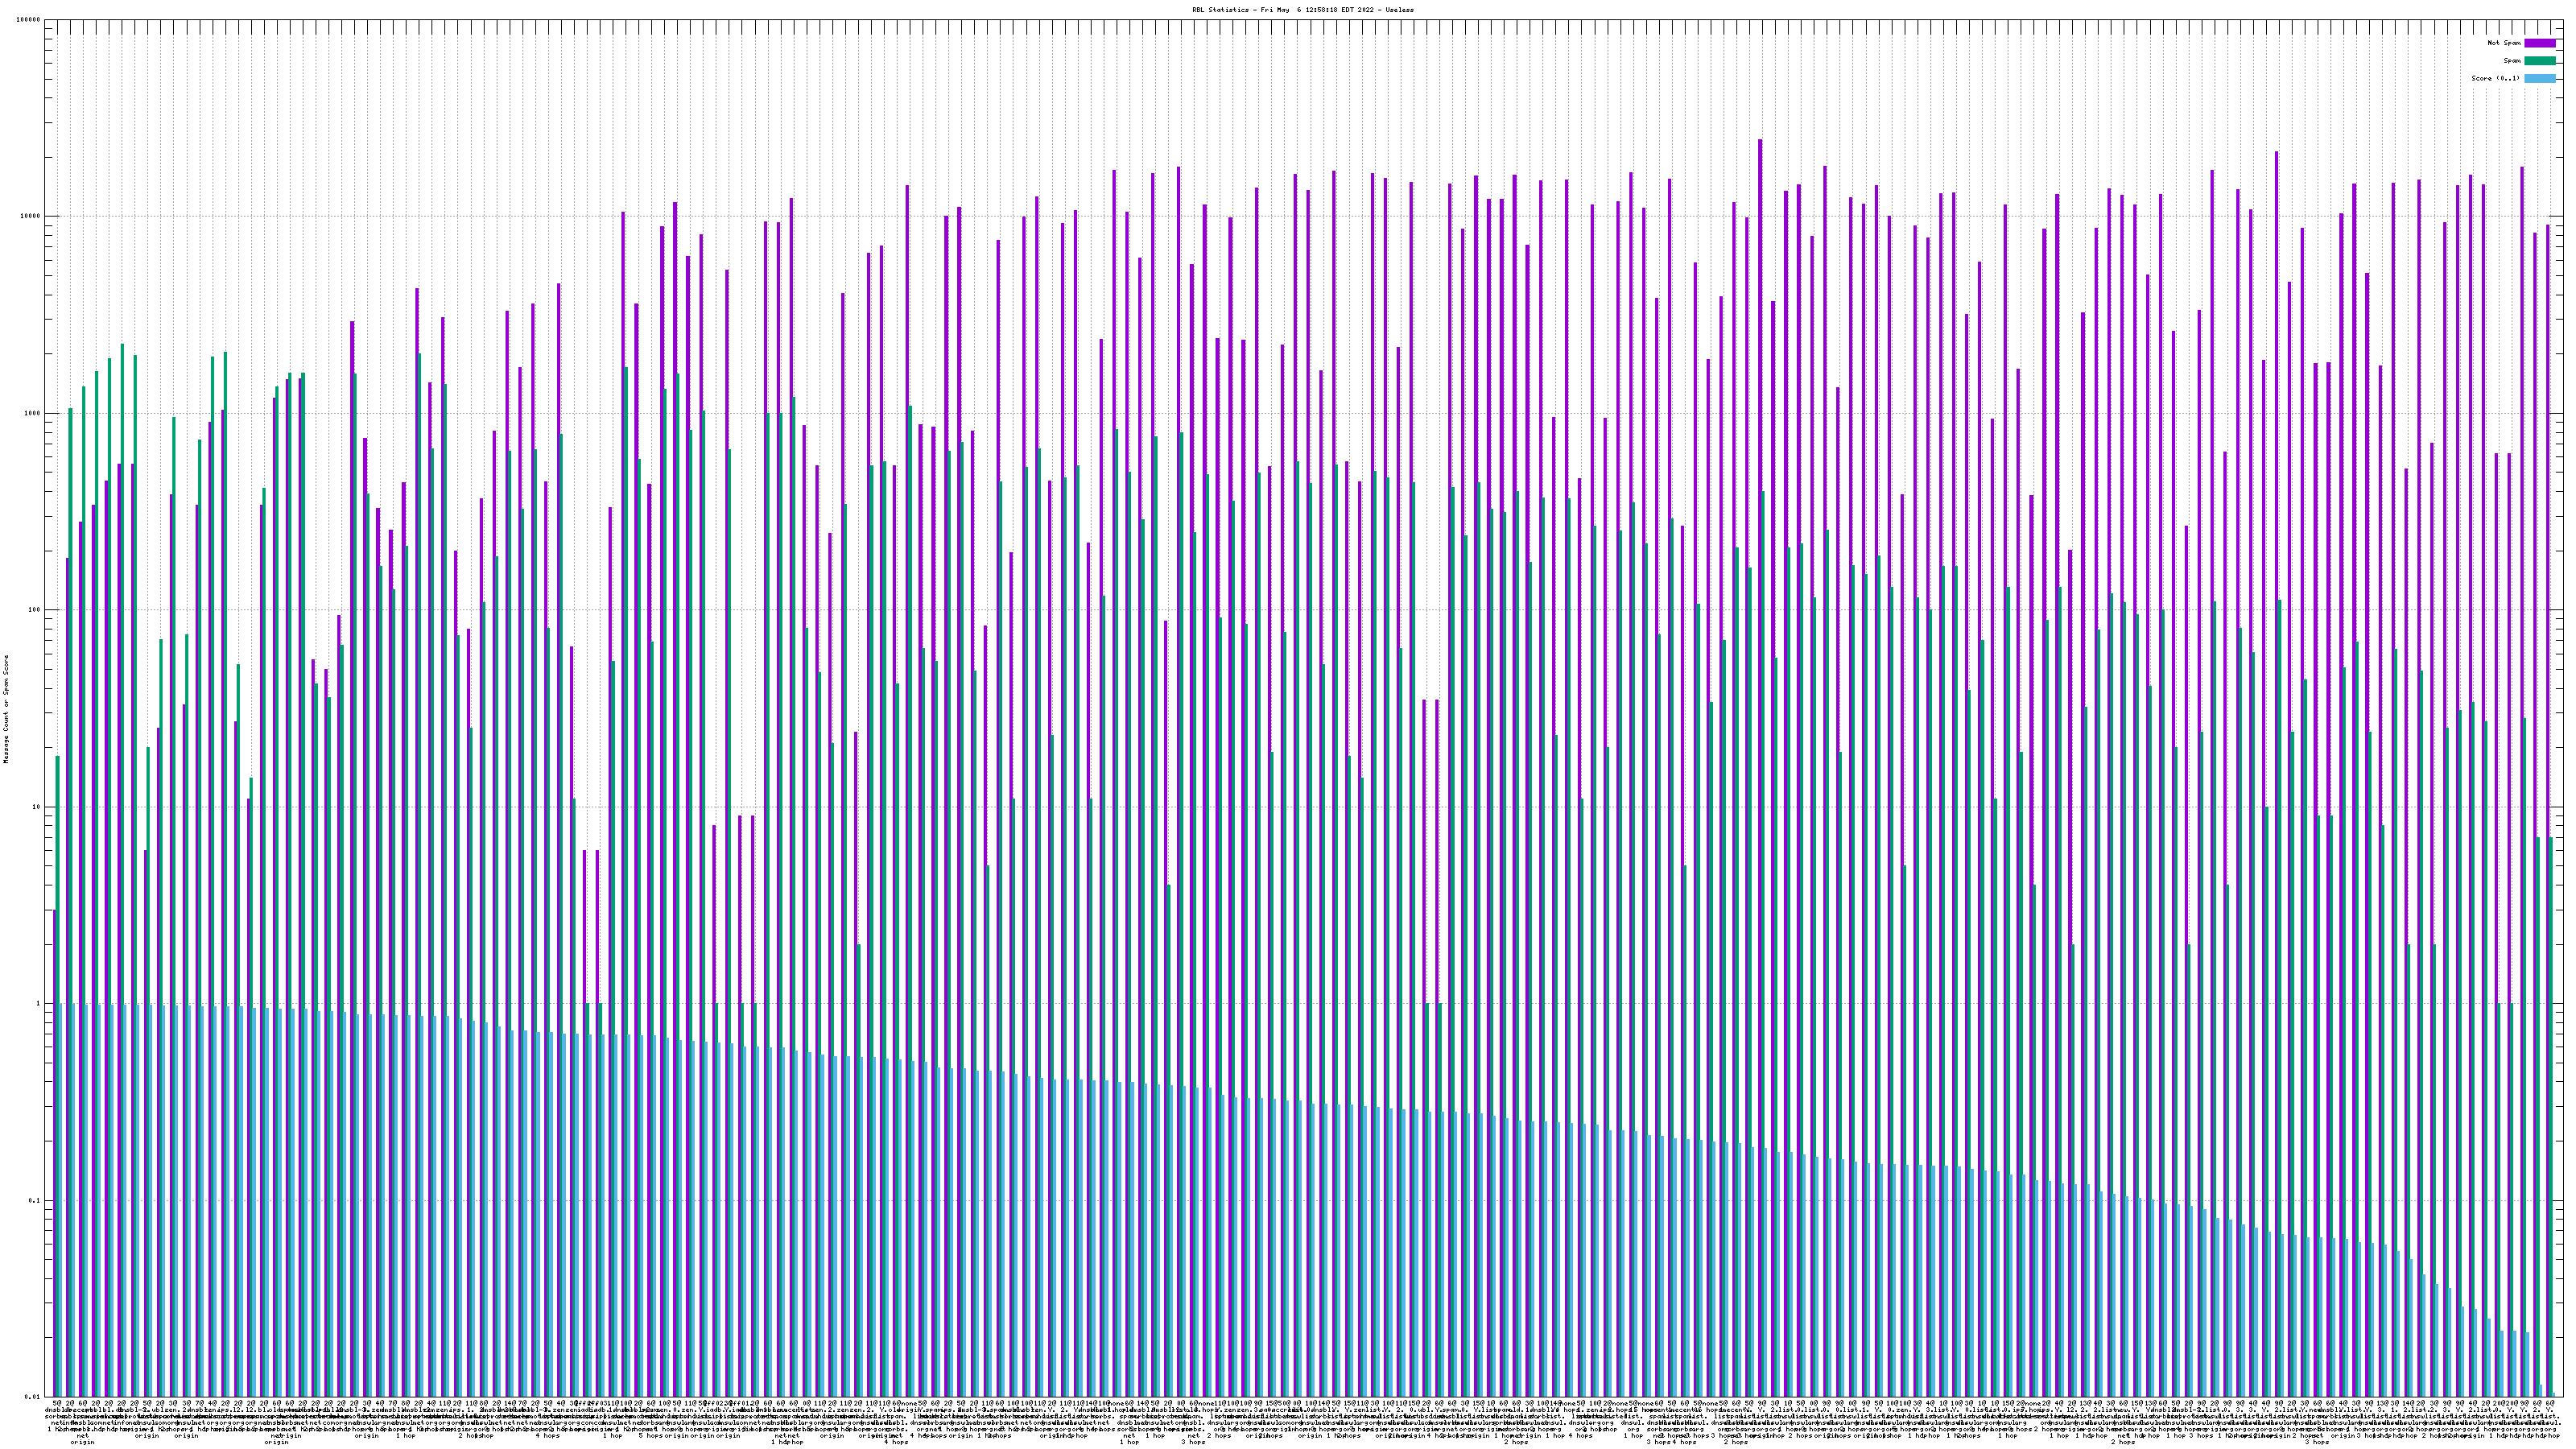Select the 'Score (0..1)' legend label
Image resolution: width=2576 pixels, height=1449 pixels.
click(x=2495, y=79)
